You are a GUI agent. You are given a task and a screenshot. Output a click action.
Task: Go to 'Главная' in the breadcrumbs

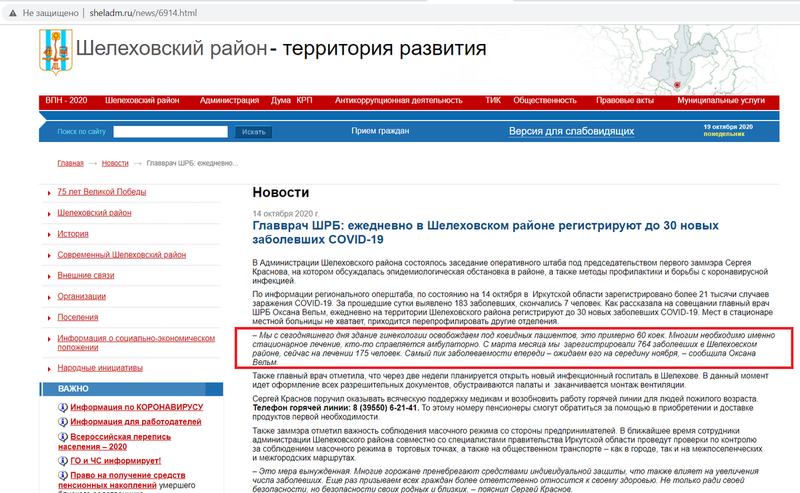[70, 163]
